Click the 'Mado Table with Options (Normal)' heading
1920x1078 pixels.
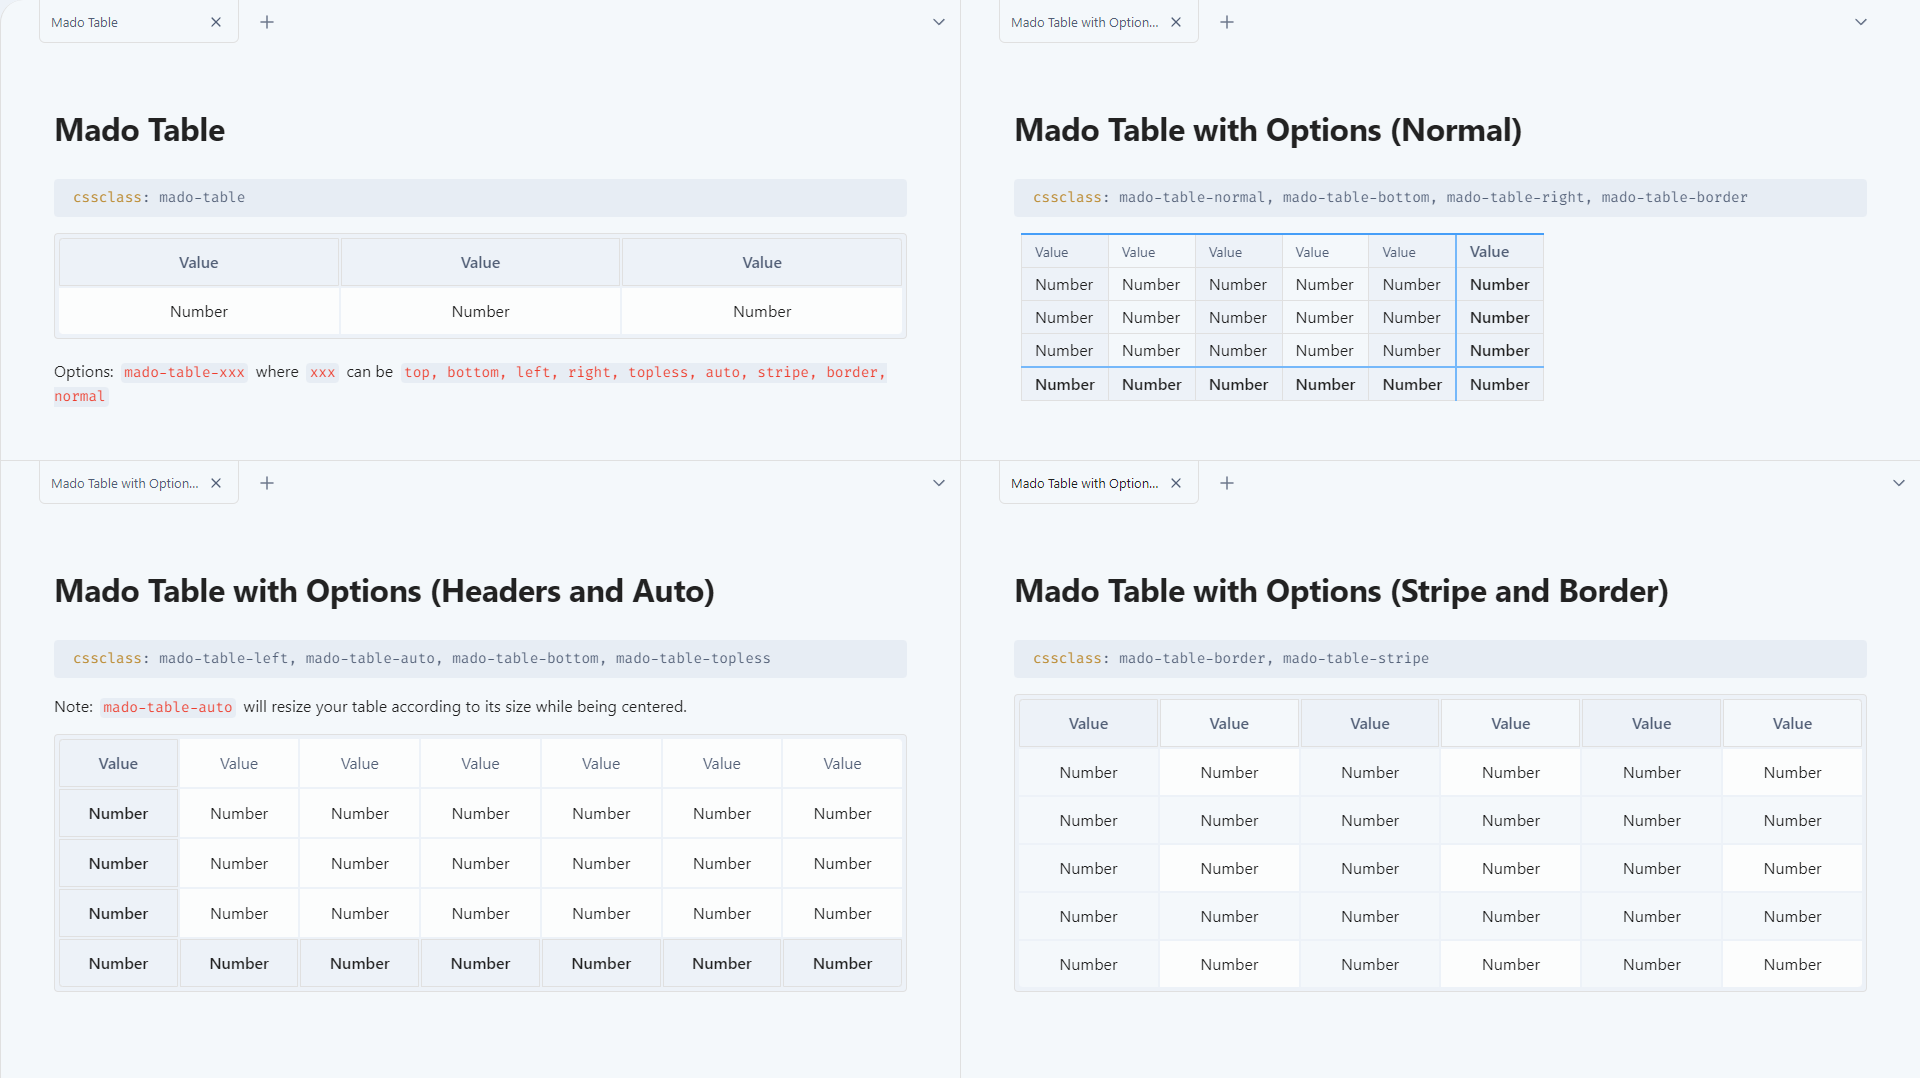pyautogui.click(x=1267, y=130)
